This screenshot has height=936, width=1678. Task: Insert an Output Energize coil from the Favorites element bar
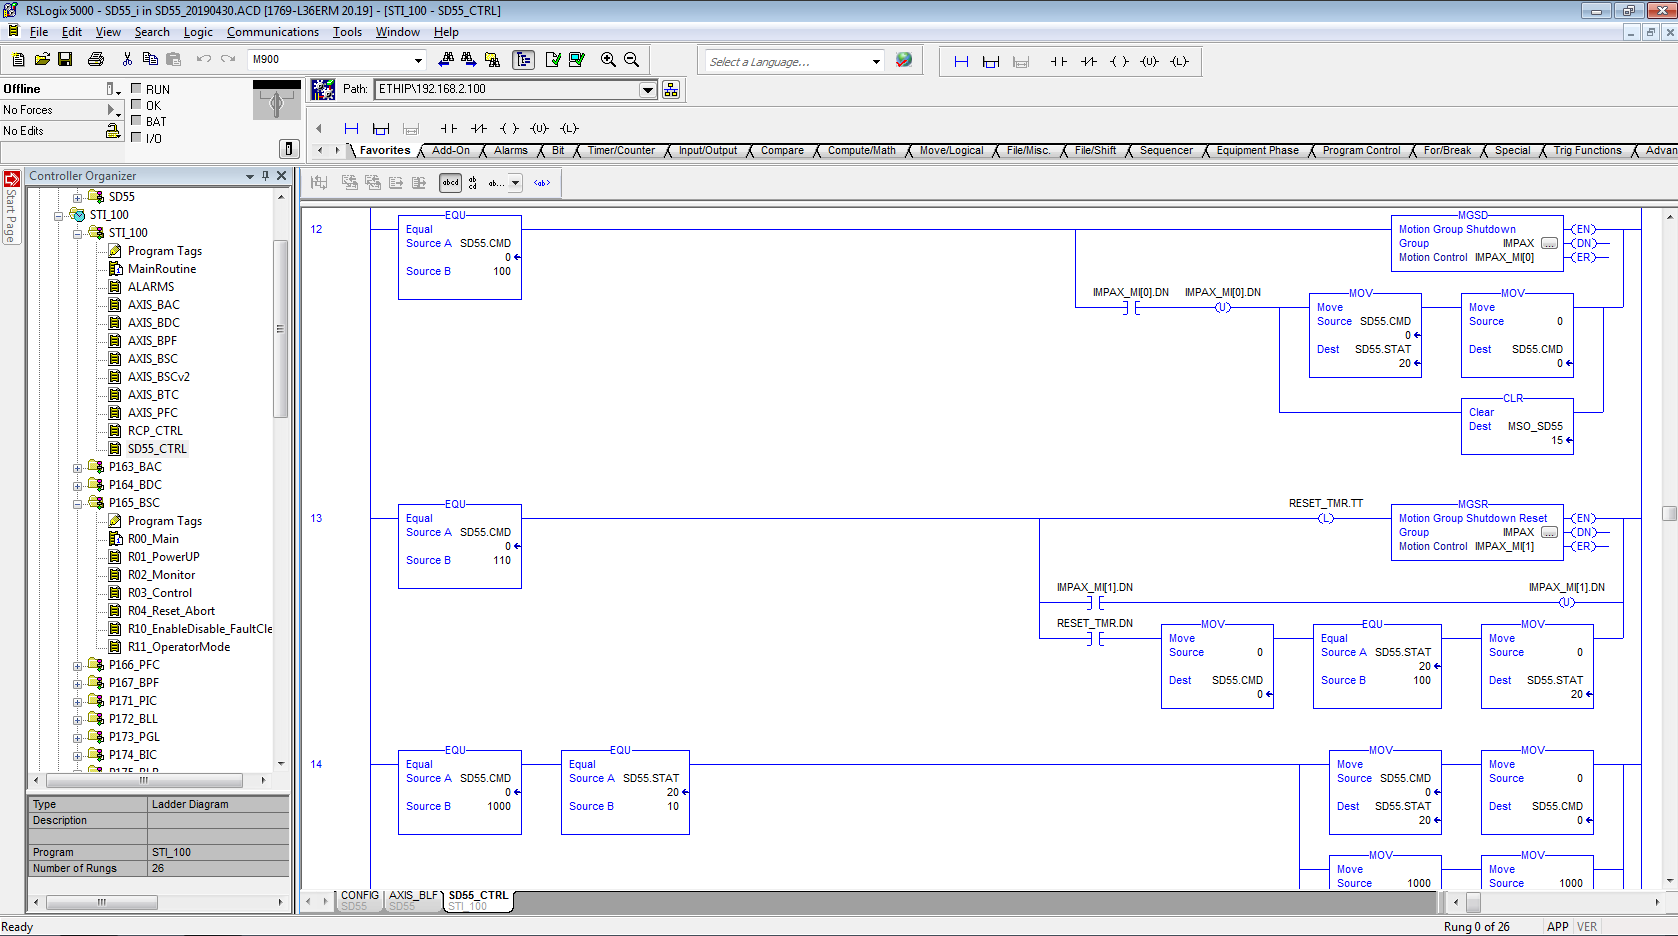(x=509, y=129)
